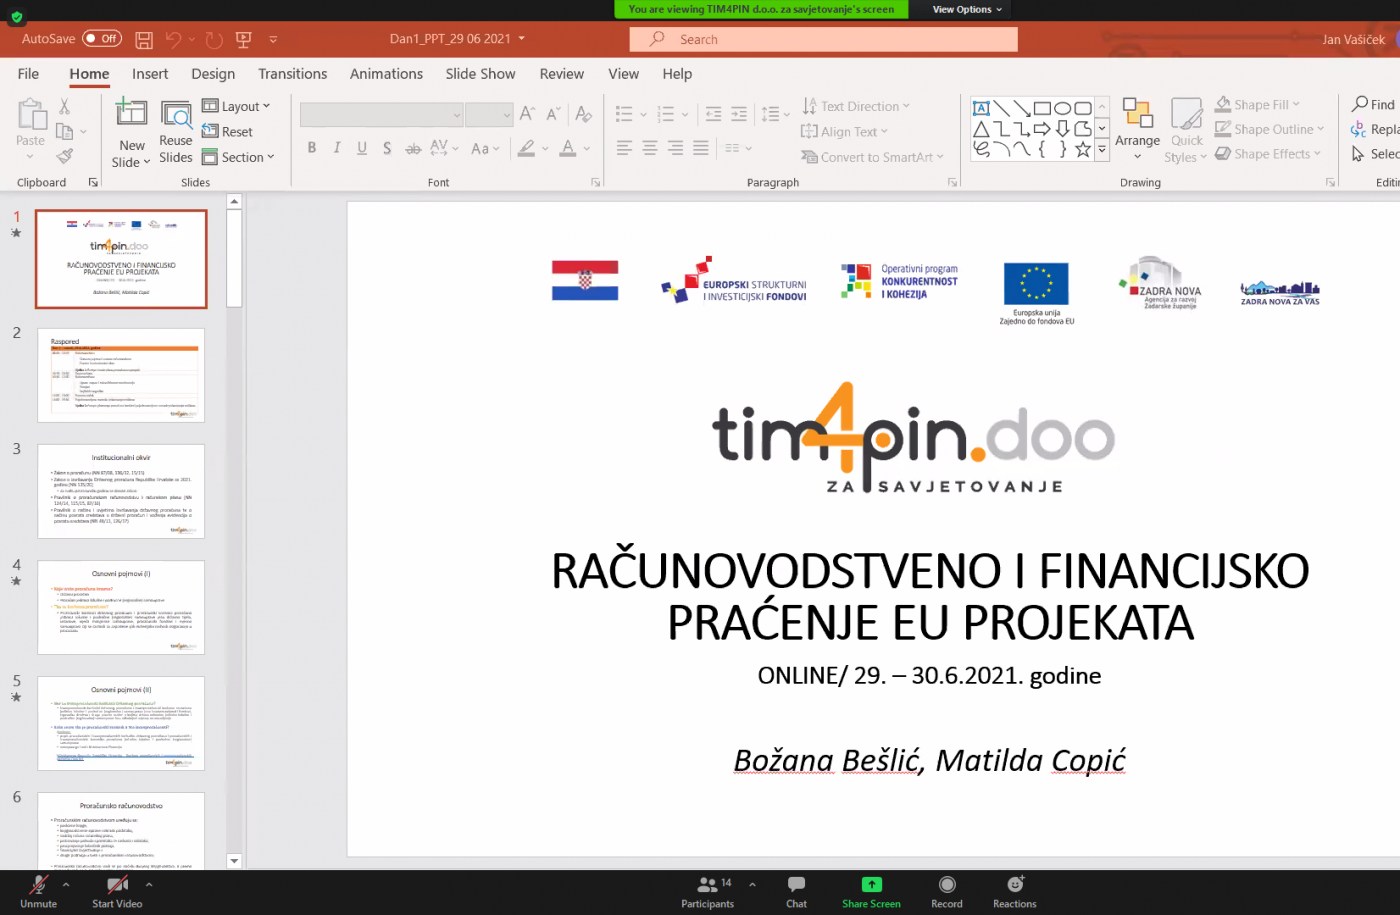Toggle the AutoSave switch
Viewport: 1400px width, 915px height.
pyautogui.click(x=102, y=39)
